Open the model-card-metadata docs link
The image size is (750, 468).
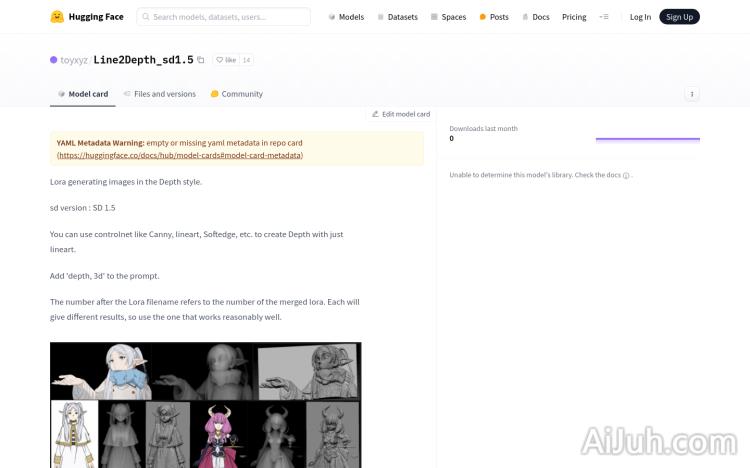point(180,155)
